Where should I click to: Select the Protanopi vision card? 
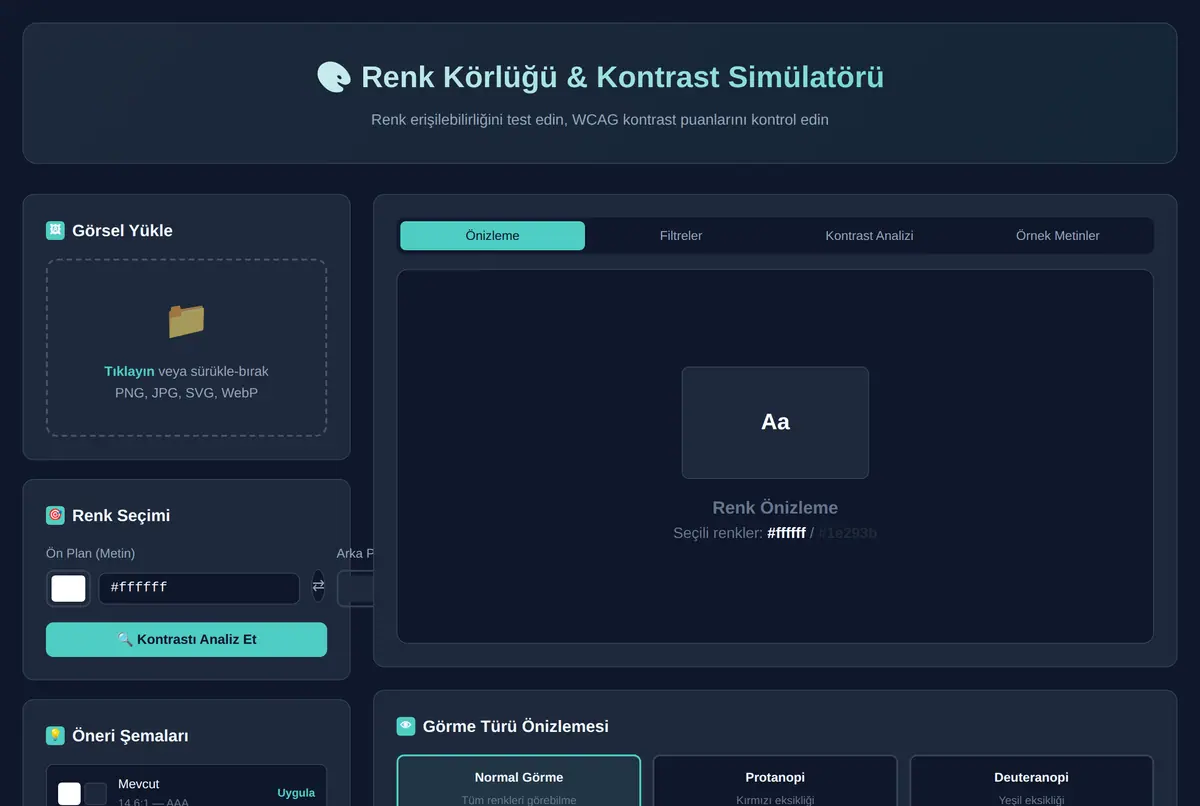(775, 781)
